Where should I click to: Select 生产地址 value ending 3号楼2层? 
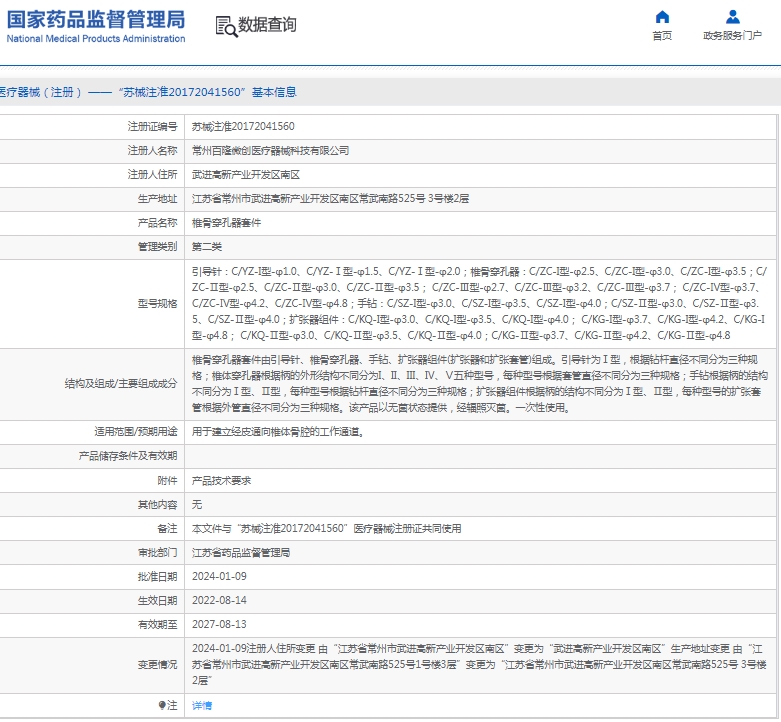pos(330,199)
